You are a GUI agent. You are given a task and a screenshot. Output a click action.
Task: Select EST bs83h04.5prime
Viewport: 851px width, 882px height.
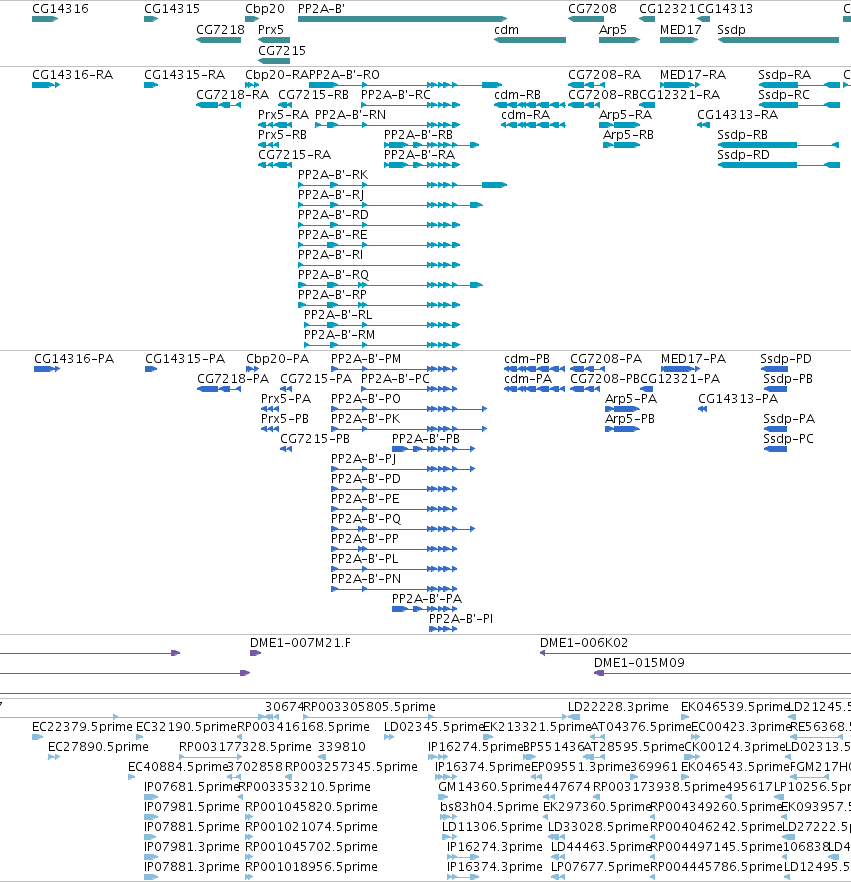pyautogui.click(x=489, y=807)
